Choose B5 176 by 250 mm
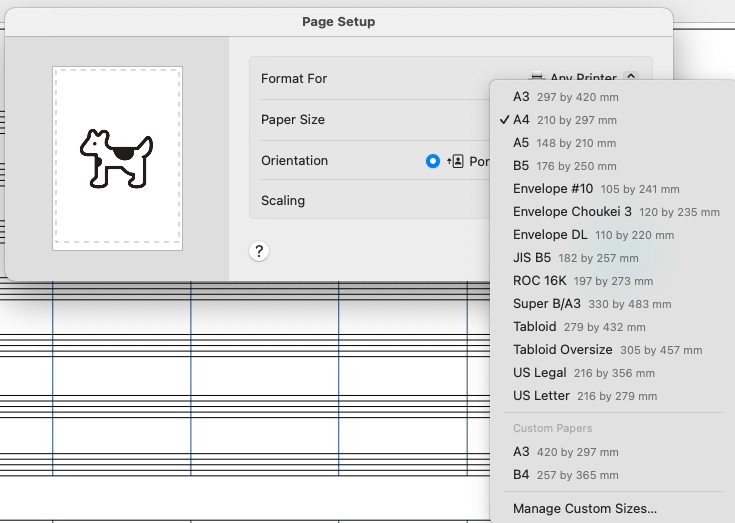Viewport: 735px width, 523px height. point(565,166)
